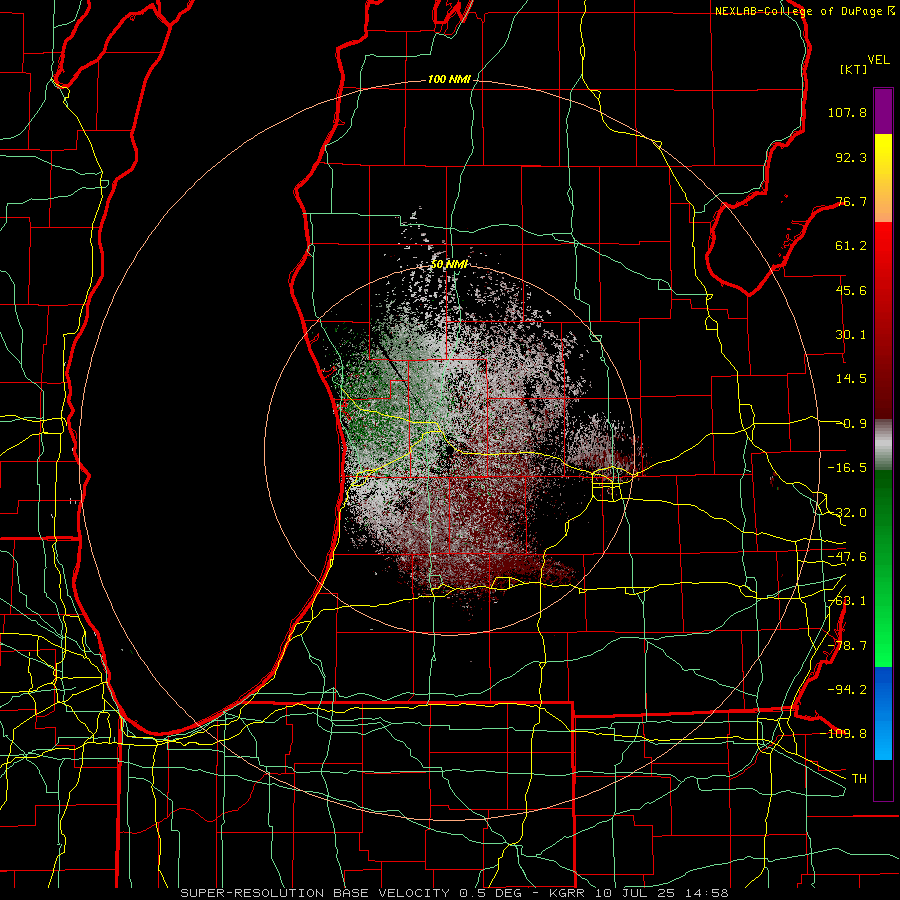Click the TH threshold label
This screenshot has height=900, width=900.
[x=859, y=778]
